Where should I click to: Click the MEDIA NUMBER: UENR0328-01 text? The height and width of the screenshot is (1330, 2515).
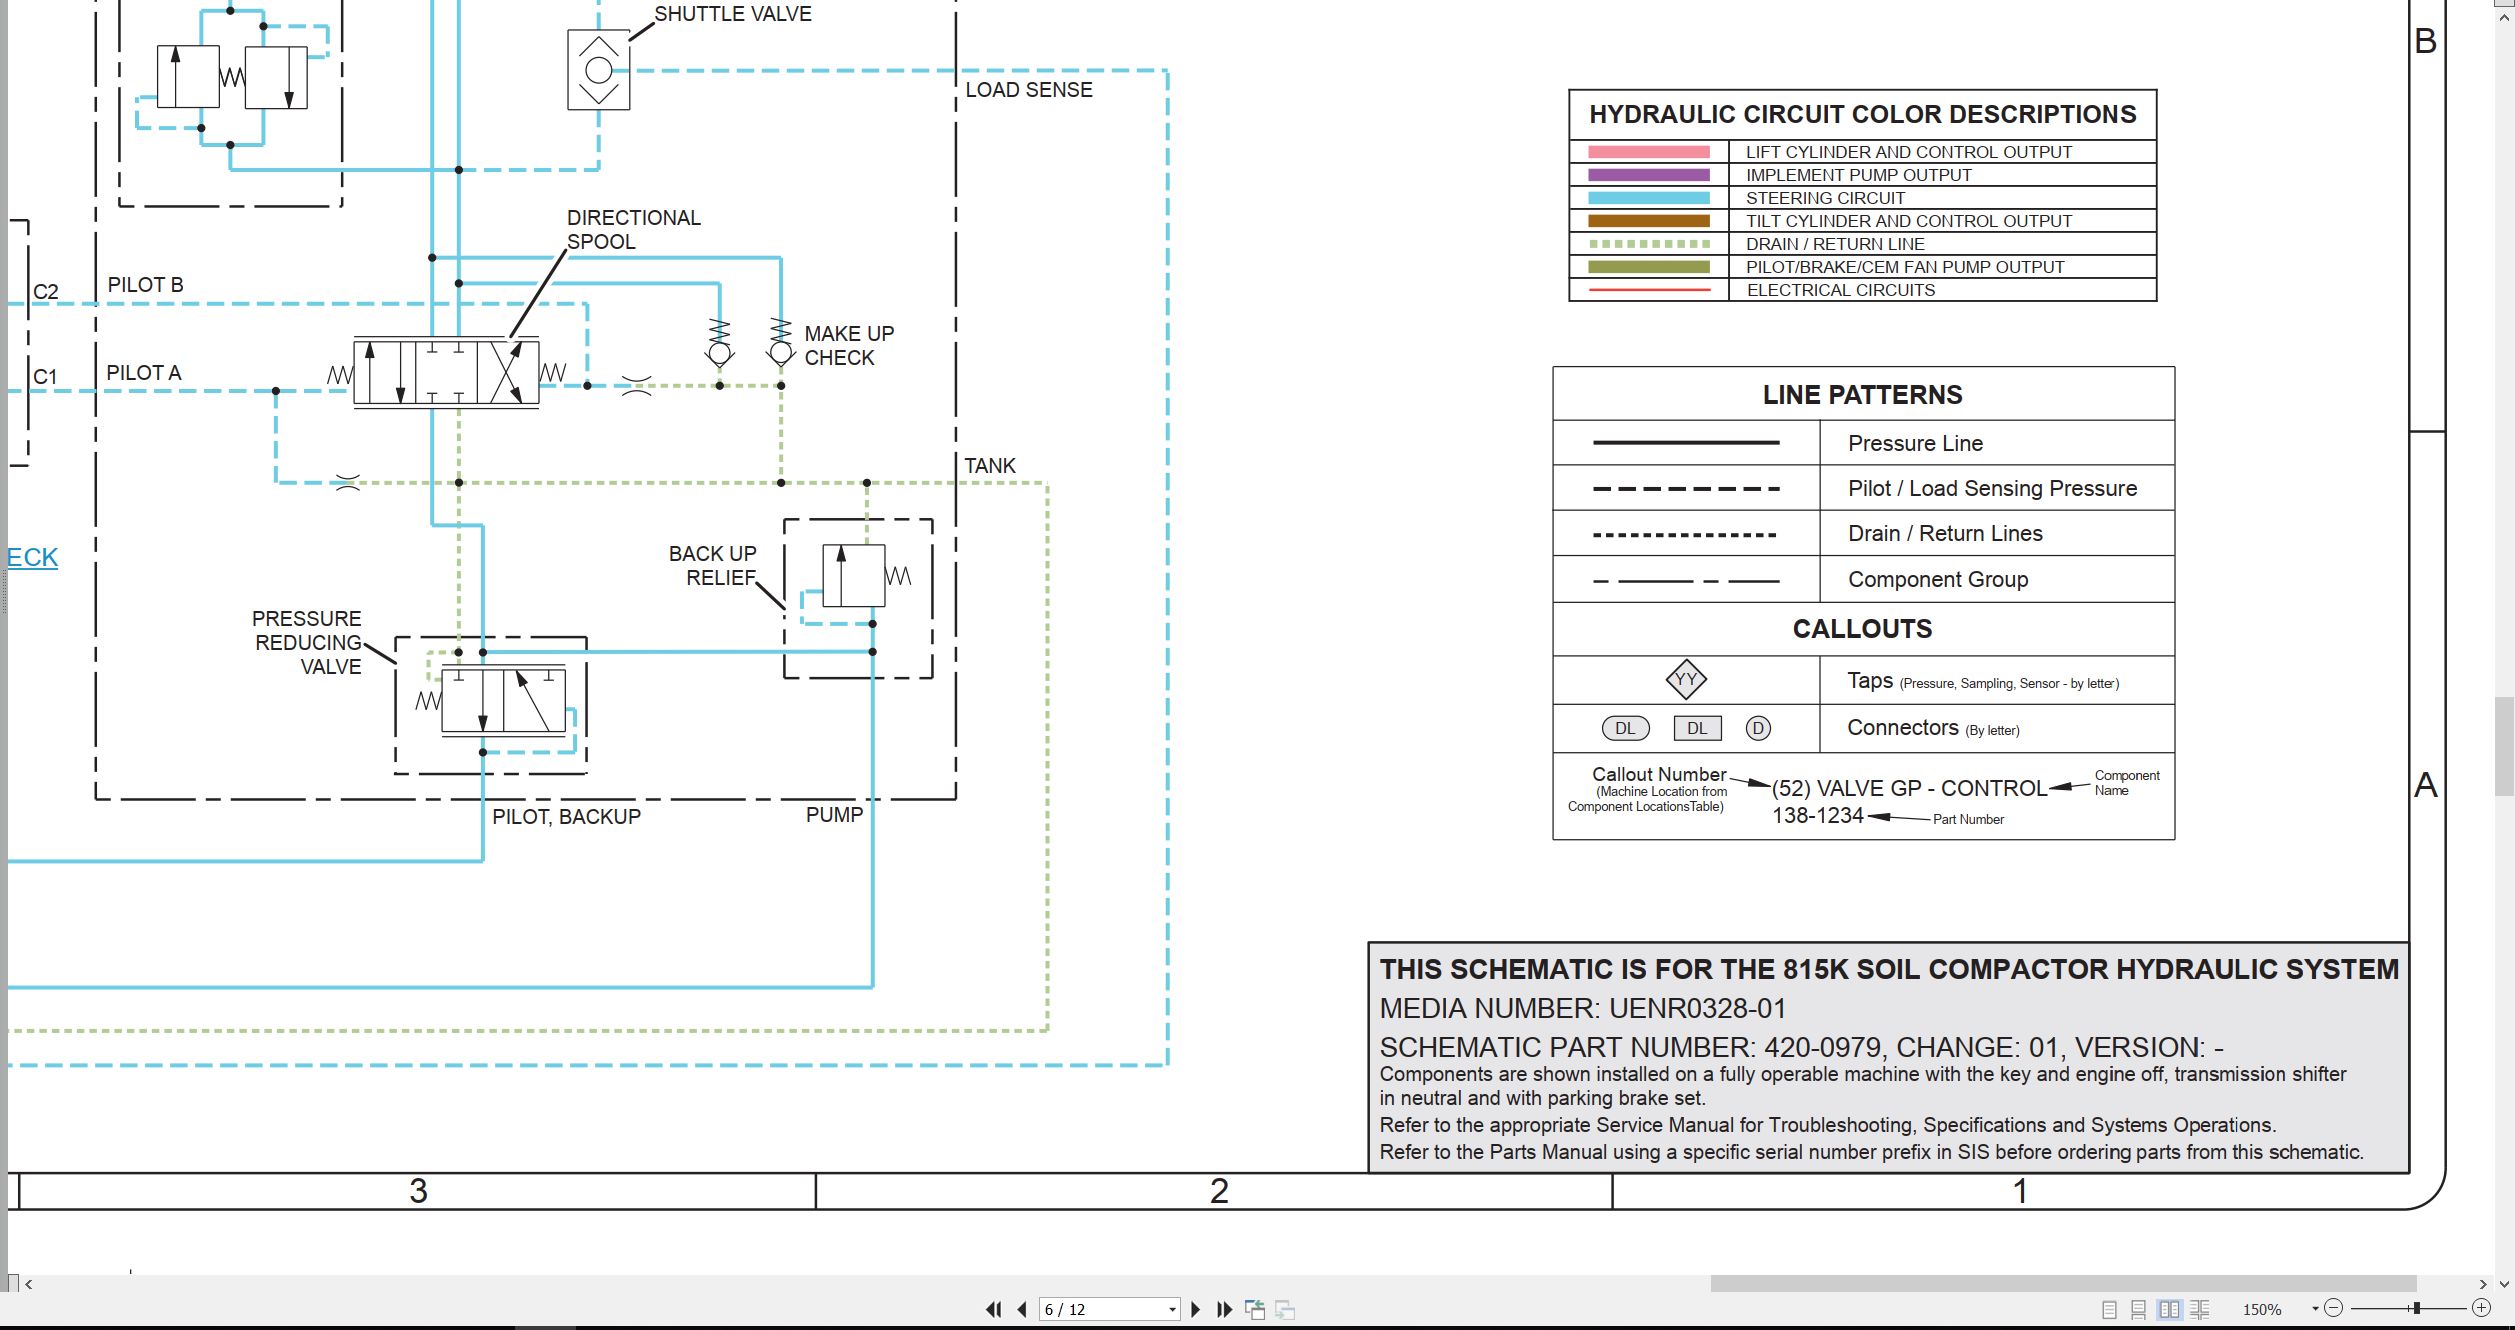click(x=1582, y=1008)
